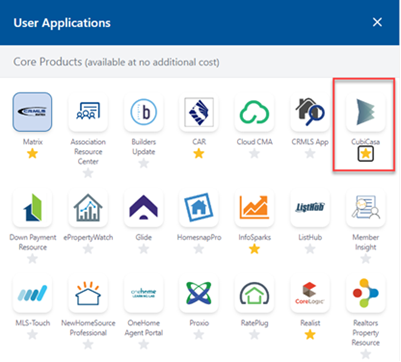The image size is (401, 362).
Task: Open the Realist CoreLogic icon
Action: [x=310, y=293]
